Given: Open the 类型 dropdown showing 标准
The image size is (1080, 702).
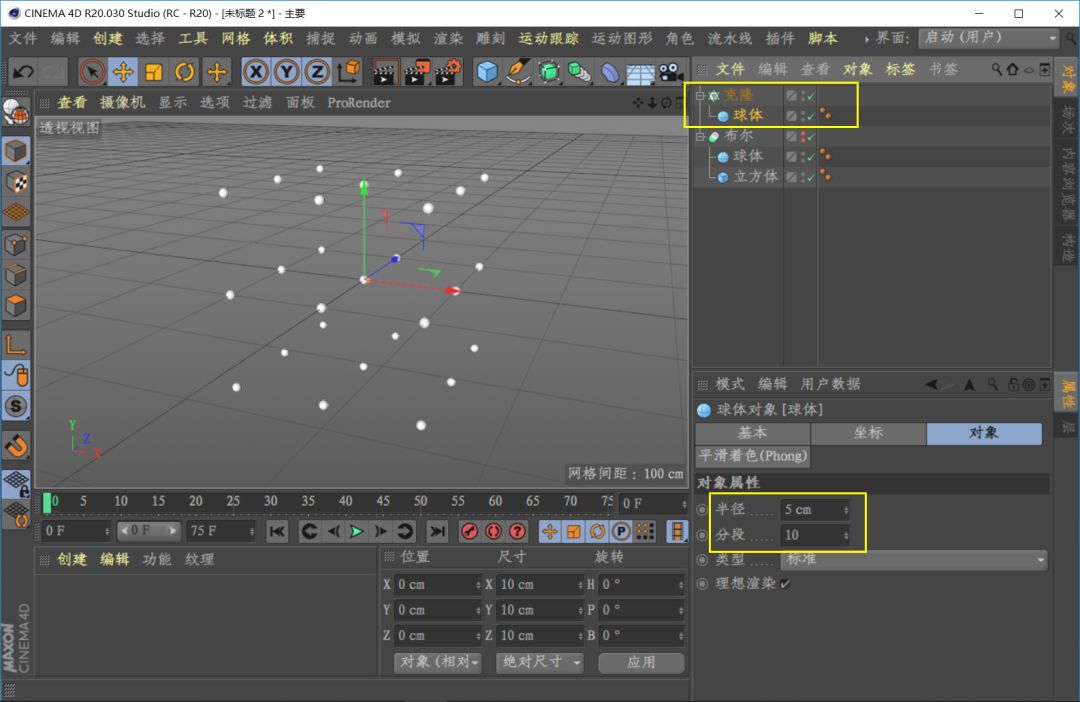Looking at the screenshot, I should click(x=913, y=559).
